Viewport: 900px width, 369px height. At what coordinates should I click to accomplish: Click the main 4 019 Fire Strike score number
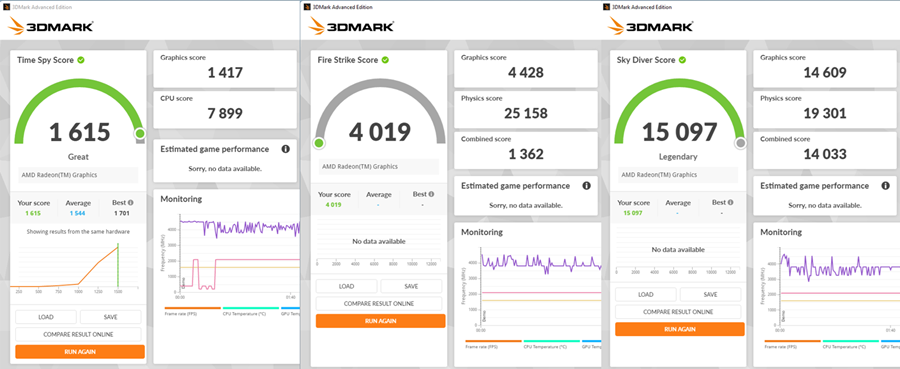pyautogui.click(x=379, y=132)
